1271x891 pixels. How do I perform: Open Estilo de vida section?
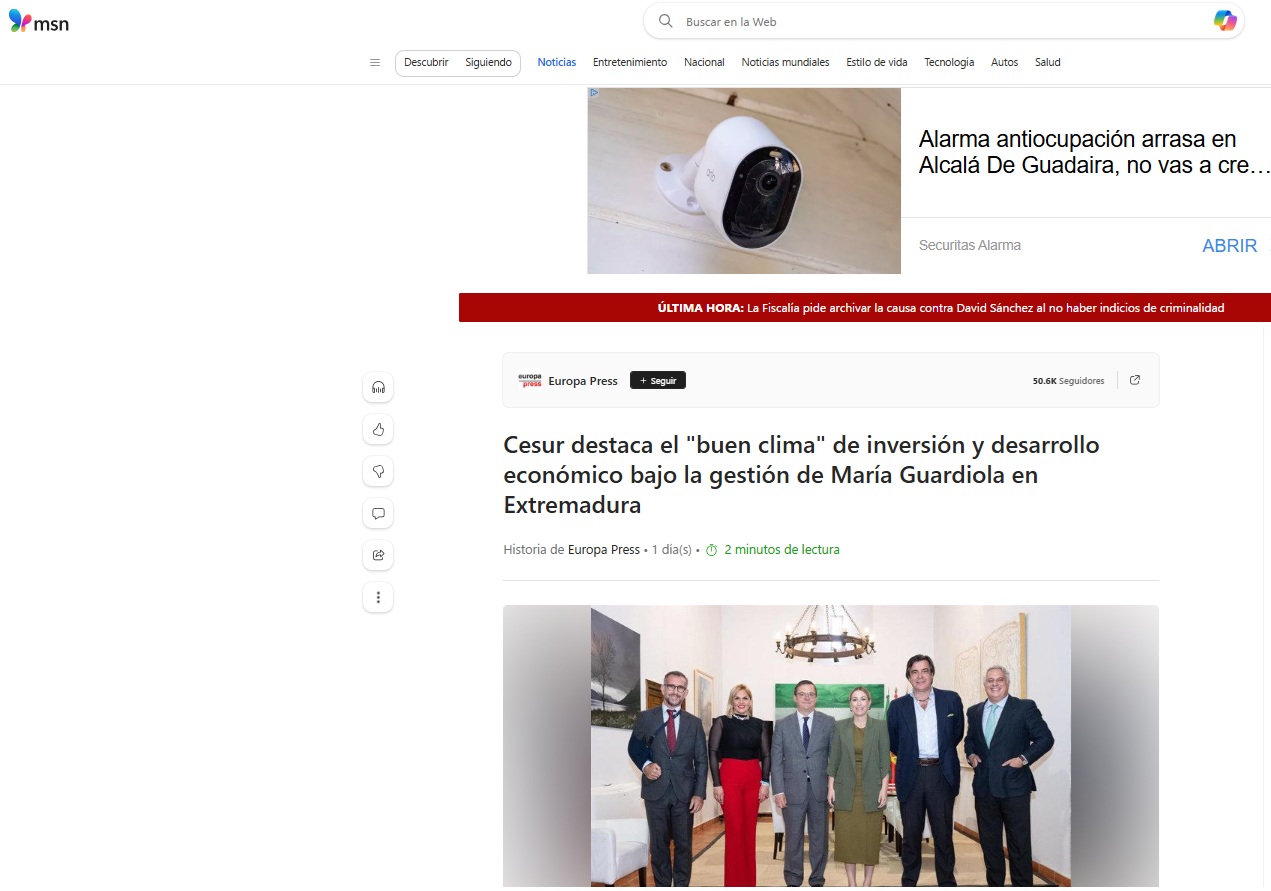click(x=877, y=62)
